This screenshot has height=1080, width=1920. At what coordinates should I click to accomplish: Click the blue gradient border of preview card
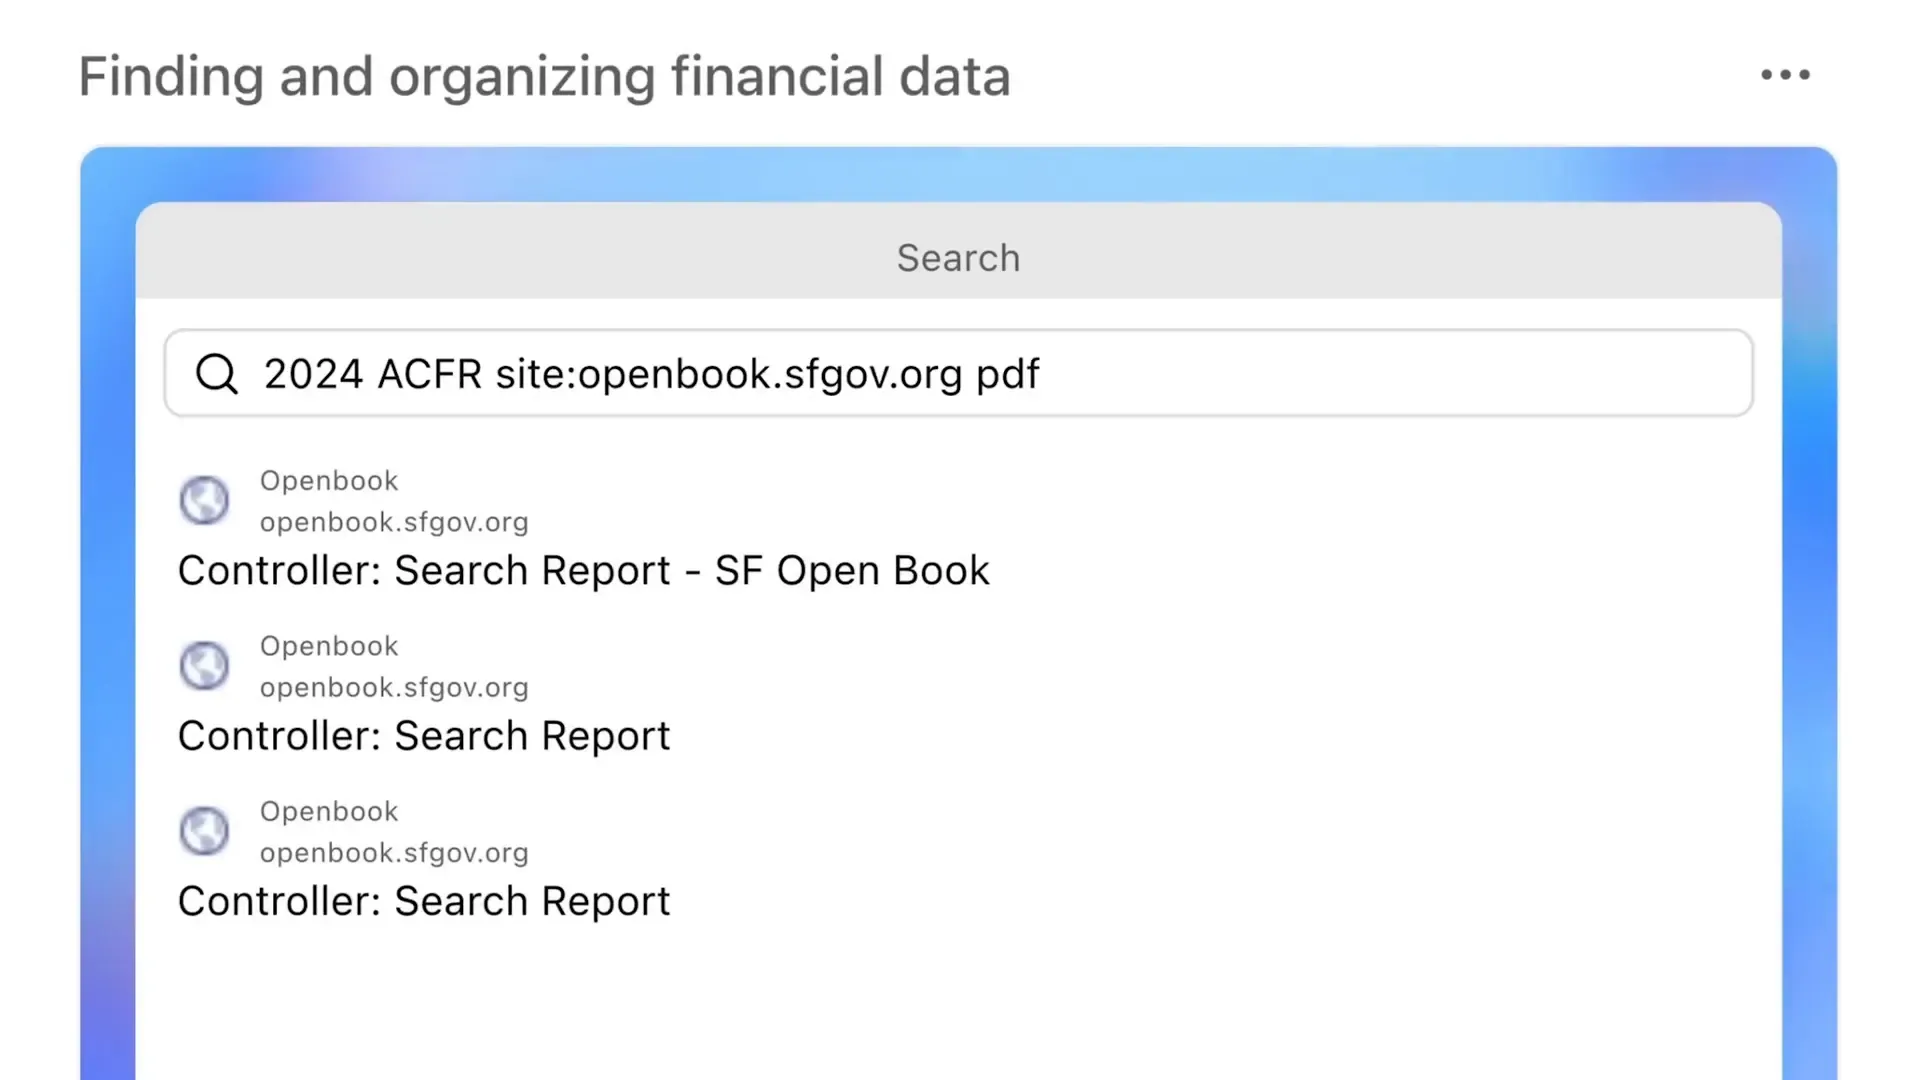(x=106, y=600)
